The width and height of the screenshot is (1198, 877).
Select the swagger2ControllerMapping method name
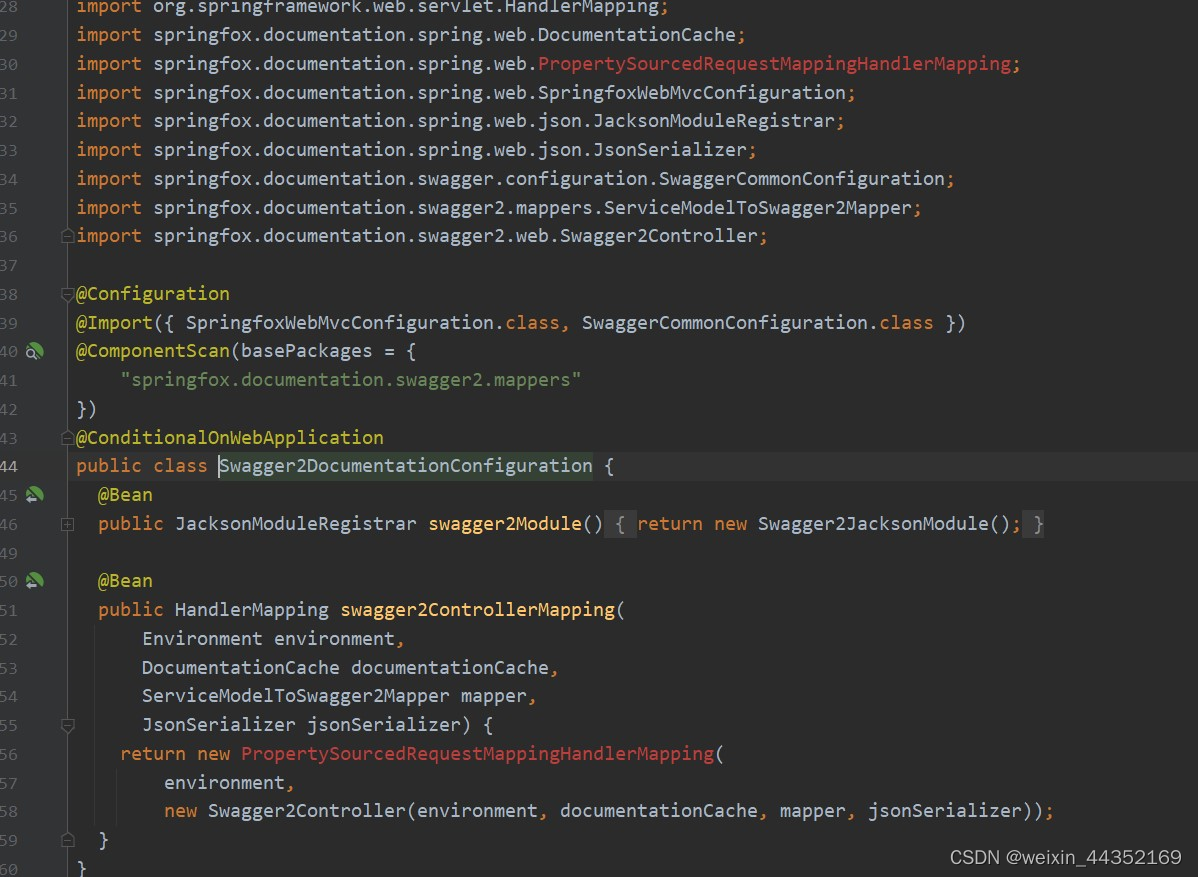(476, 610)
